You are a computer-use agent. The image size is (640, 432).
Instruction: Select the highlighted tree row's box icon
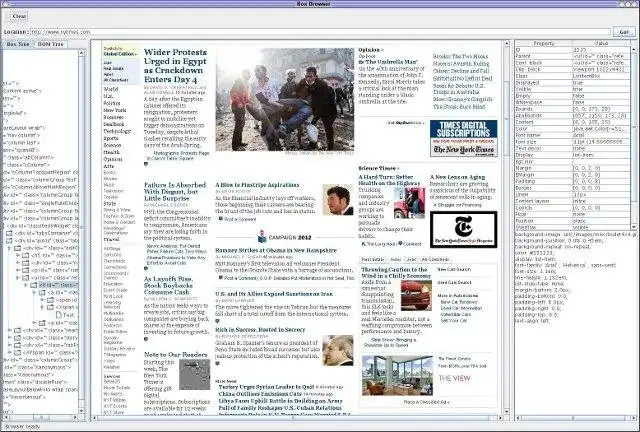pyautogui.click(x=34, y=285)
